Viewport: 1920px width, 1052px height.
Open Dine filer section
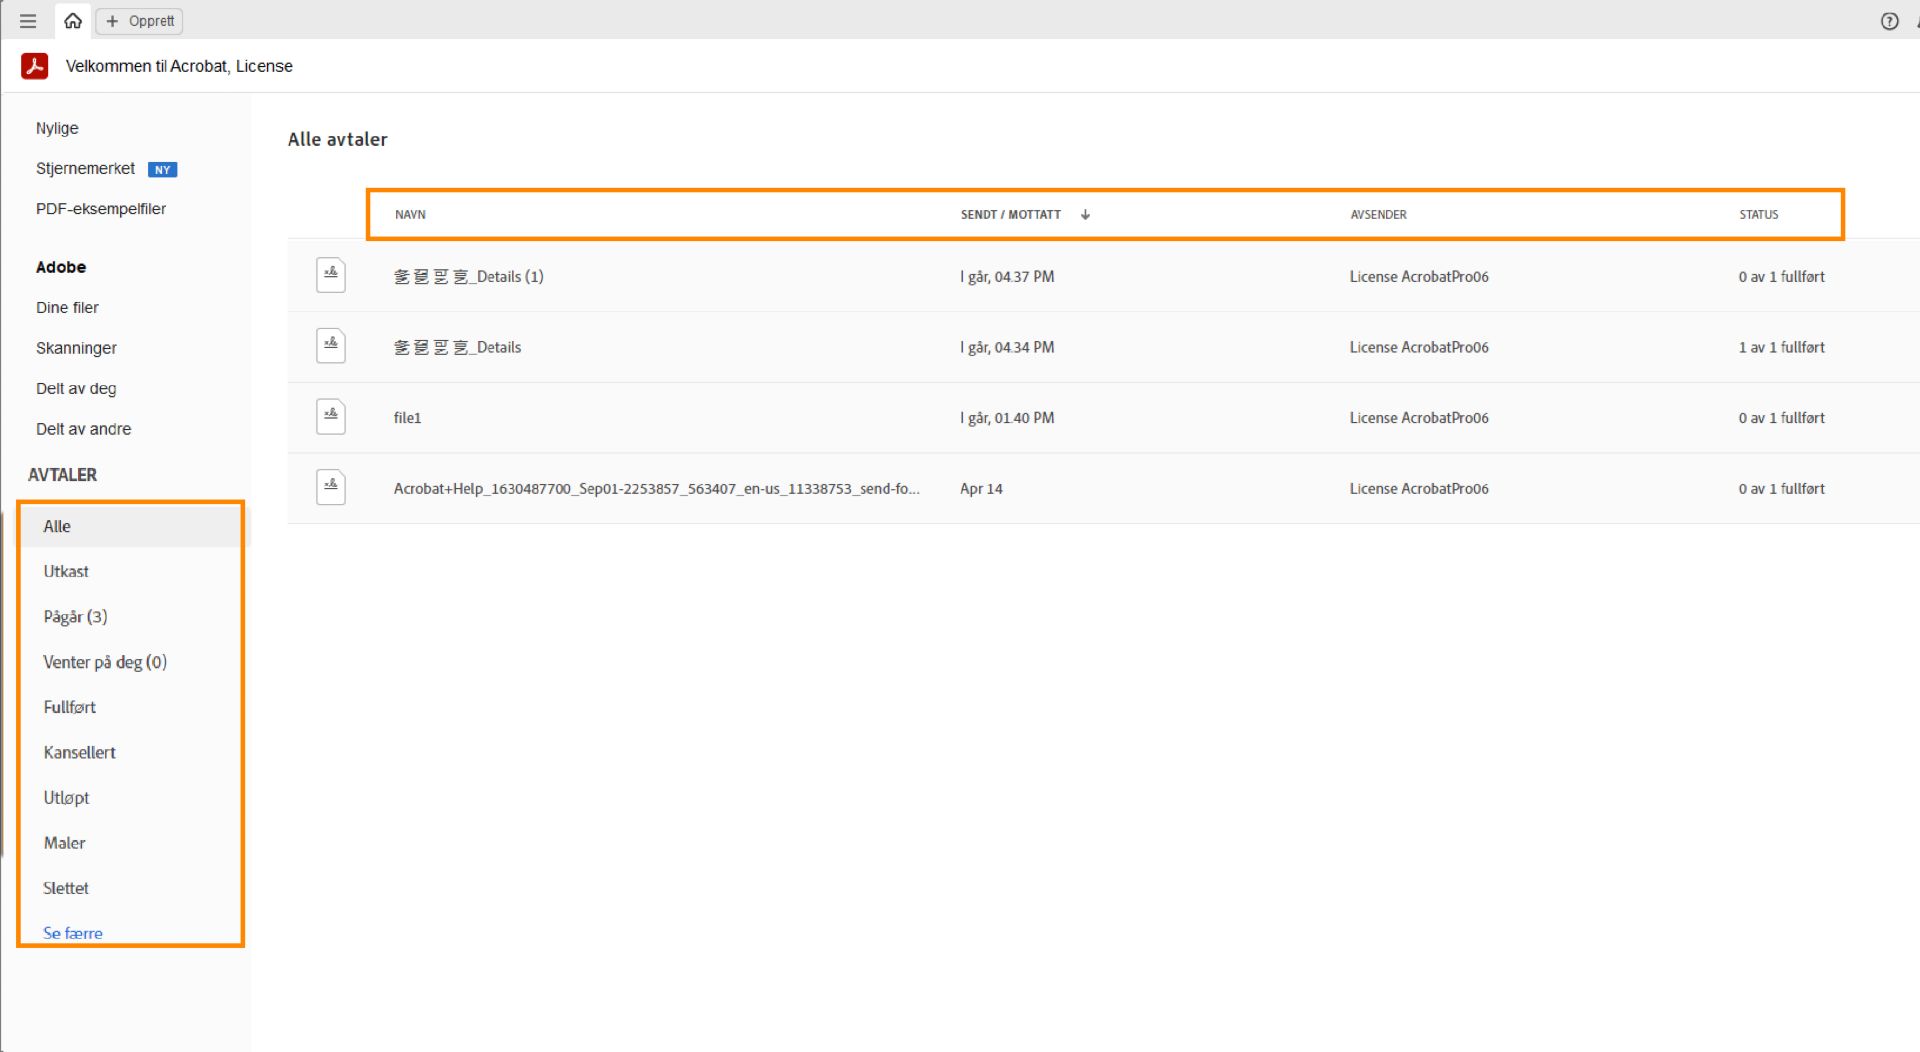pyautogui.click(x=67, y=308)
